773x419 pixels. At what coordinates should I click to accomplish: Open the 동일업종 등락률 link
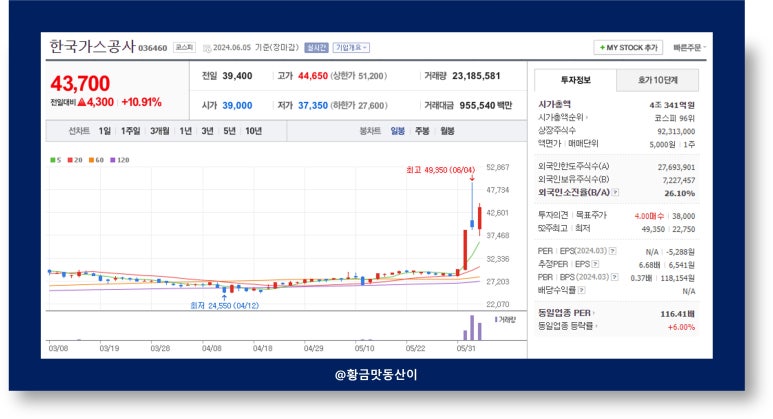(567, 326)
